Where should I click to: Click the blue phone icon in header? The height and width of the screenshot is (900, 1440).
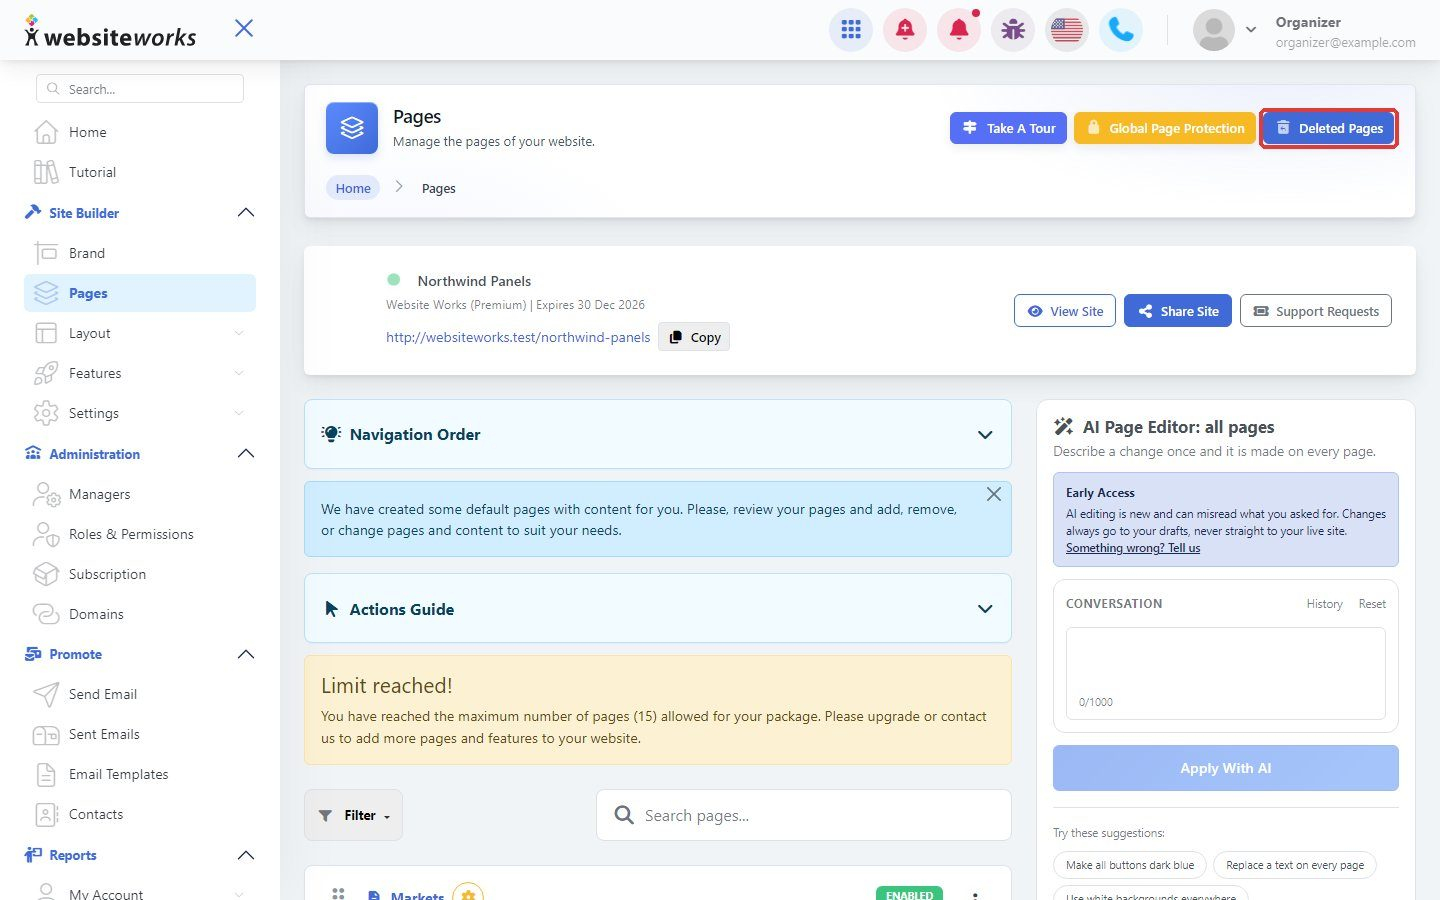[x=1121, y=30]
